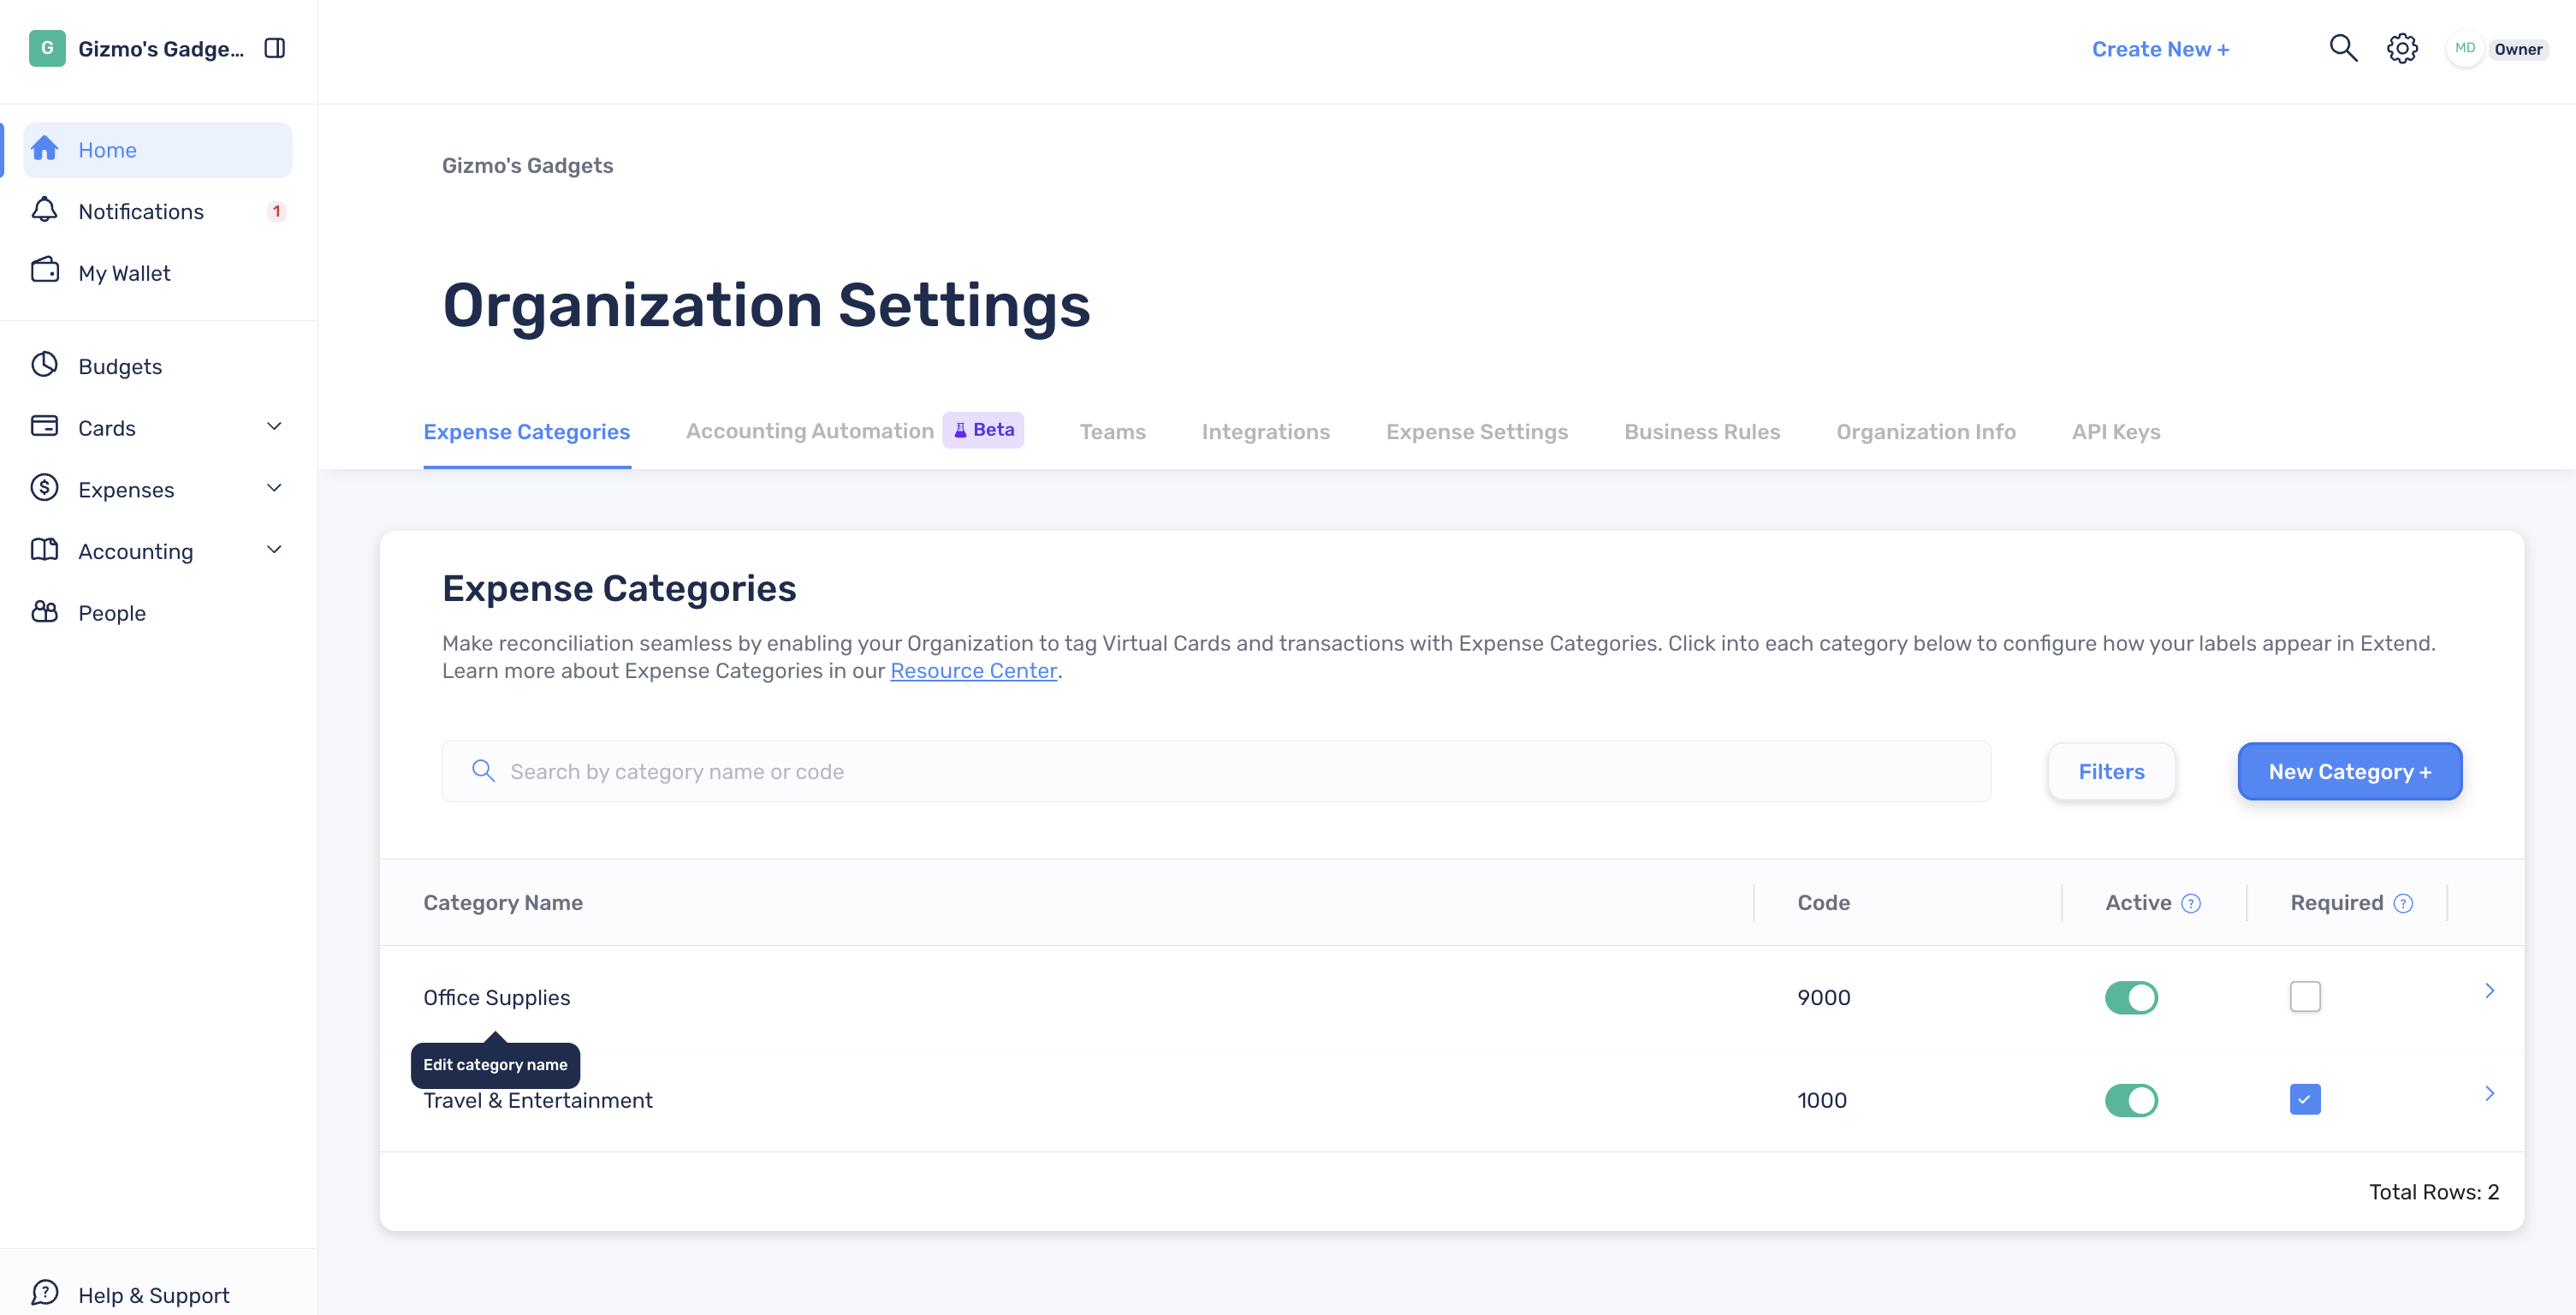2576x1315 pixels.
Task: Select the Expense Categories tab
Action: pyautogui.click(x=527, y=432)
